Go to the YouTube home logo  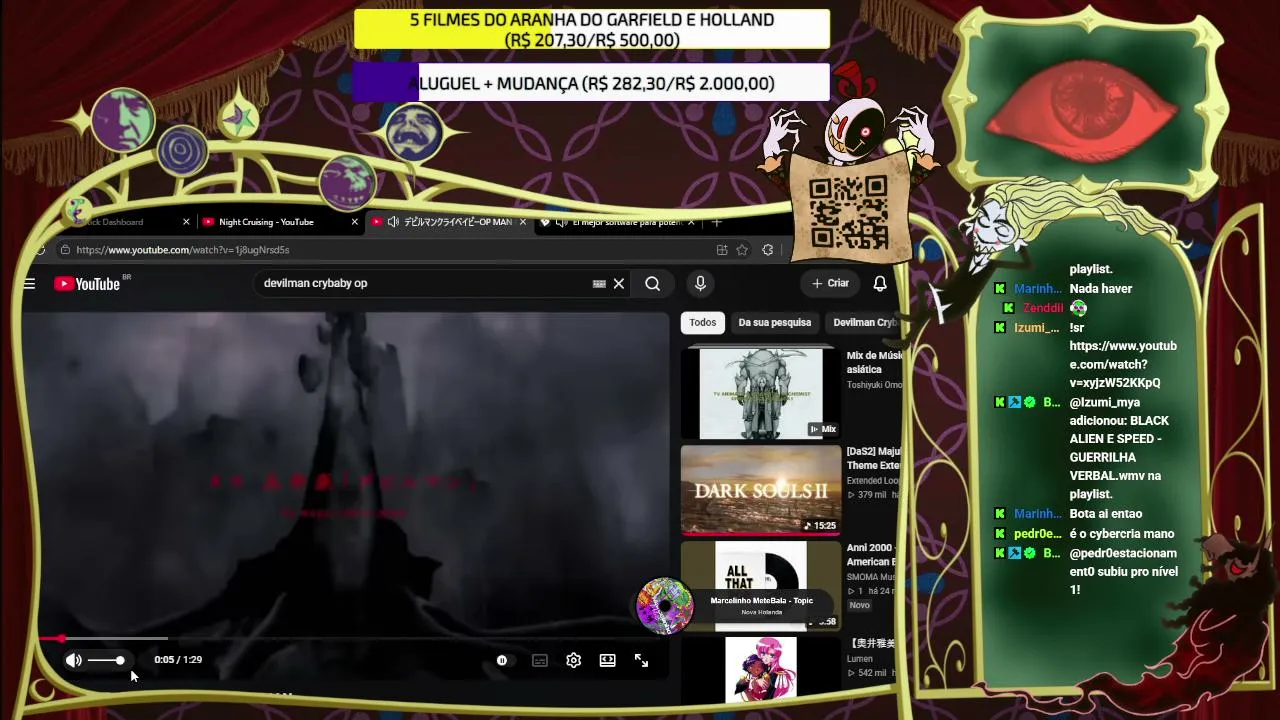point(87,284)
